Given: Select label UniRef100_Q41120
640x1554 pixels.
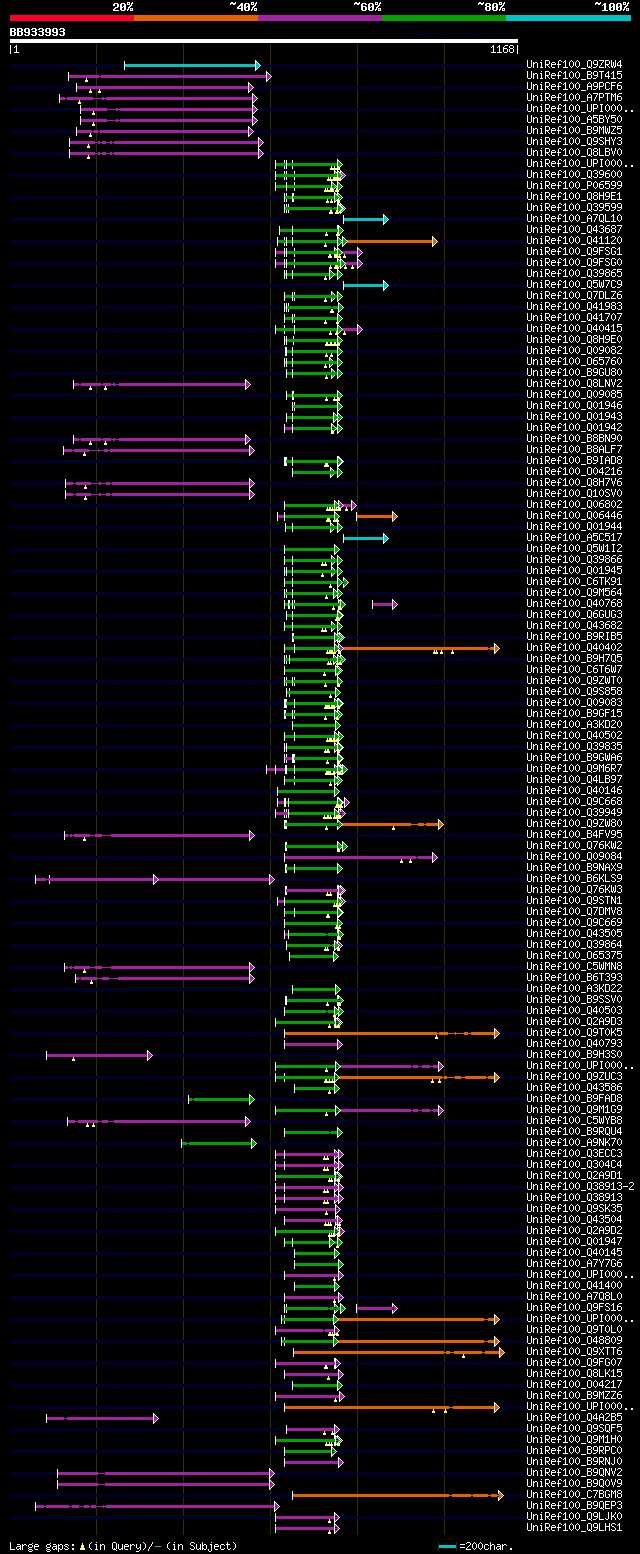Looking at the screenshot, I should pos(574,240).
